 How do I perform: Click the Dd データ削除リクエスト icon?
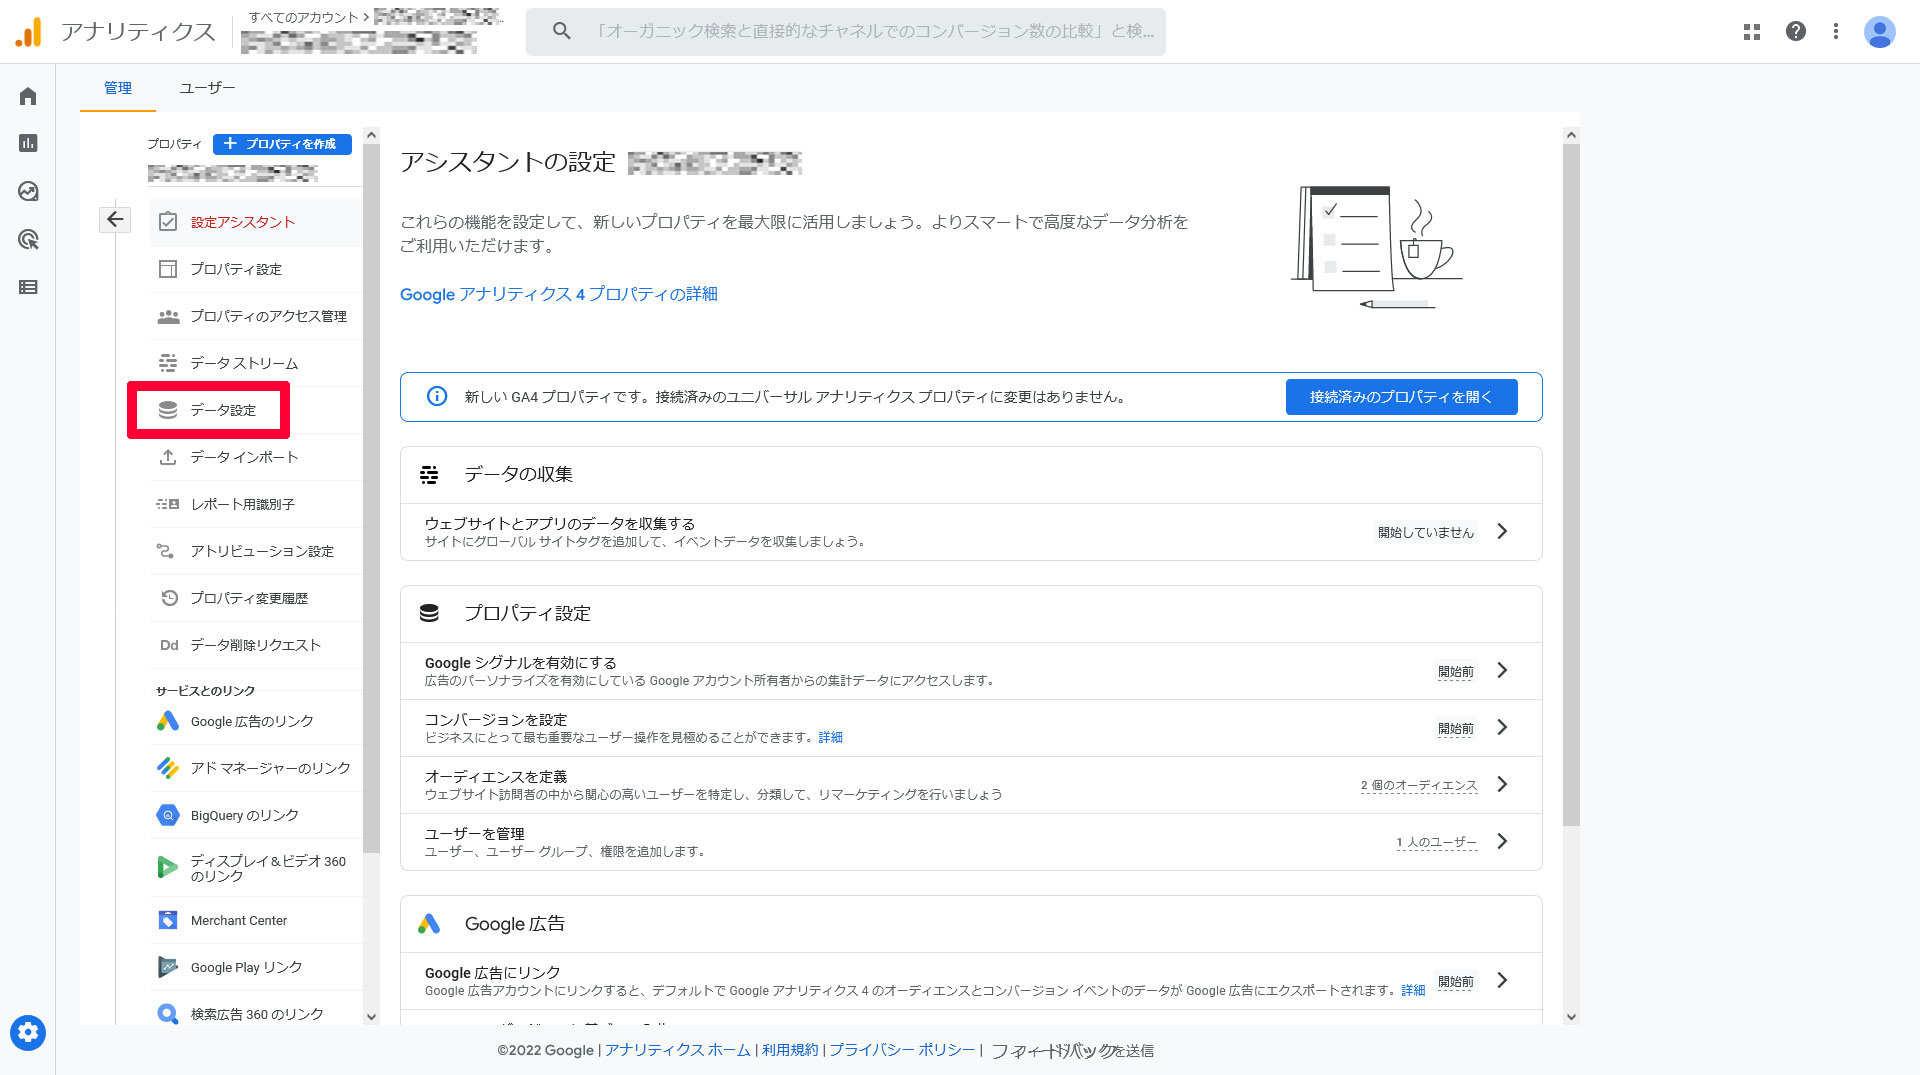[x=169, y=645]
